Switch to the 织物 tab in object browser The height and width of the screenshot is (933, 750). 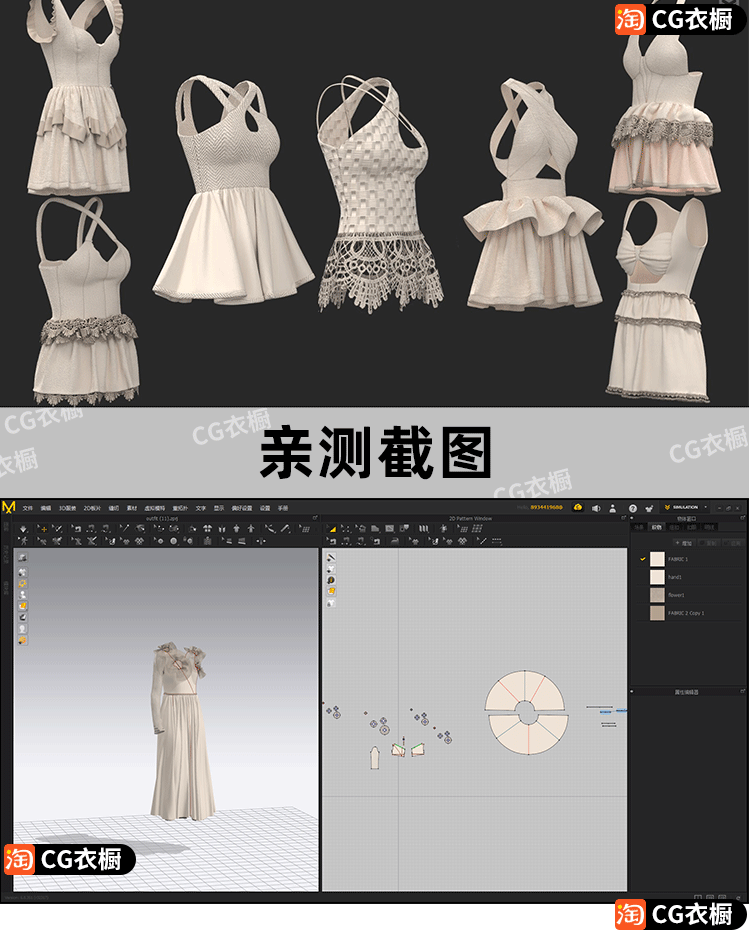coord(657,526)
